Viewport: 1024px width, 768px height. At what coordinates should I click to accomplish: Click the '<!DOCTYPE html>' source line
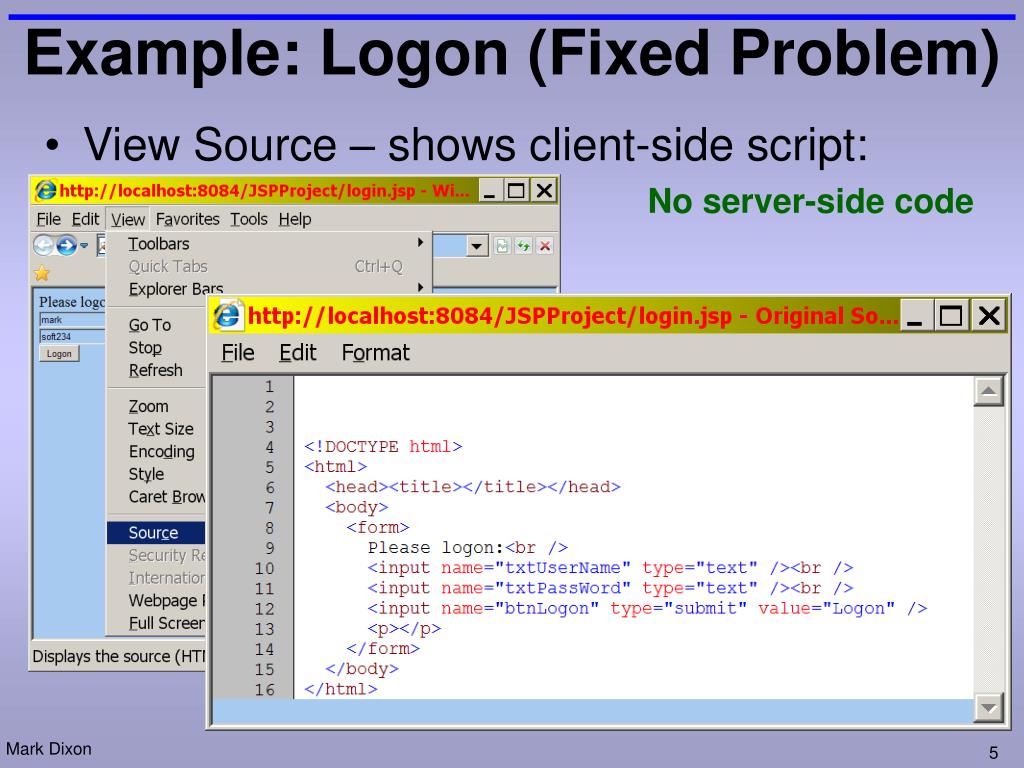point(383,447)
